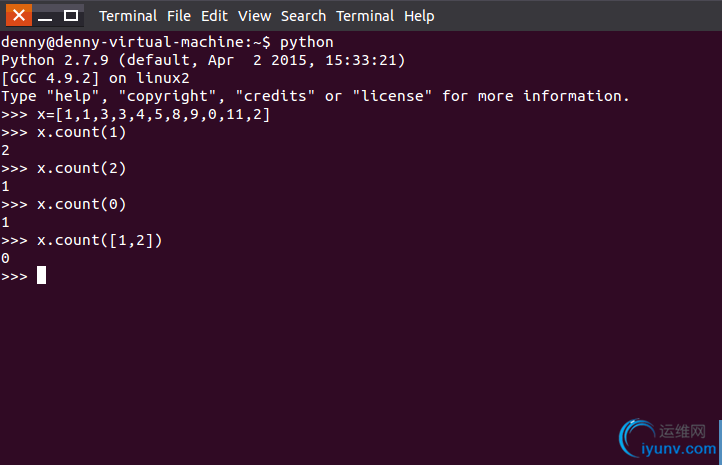Click the iyunv.com watermark logo
Image resolution: width=722 pixels, height=465 pixels.
(x=668, y=438)
